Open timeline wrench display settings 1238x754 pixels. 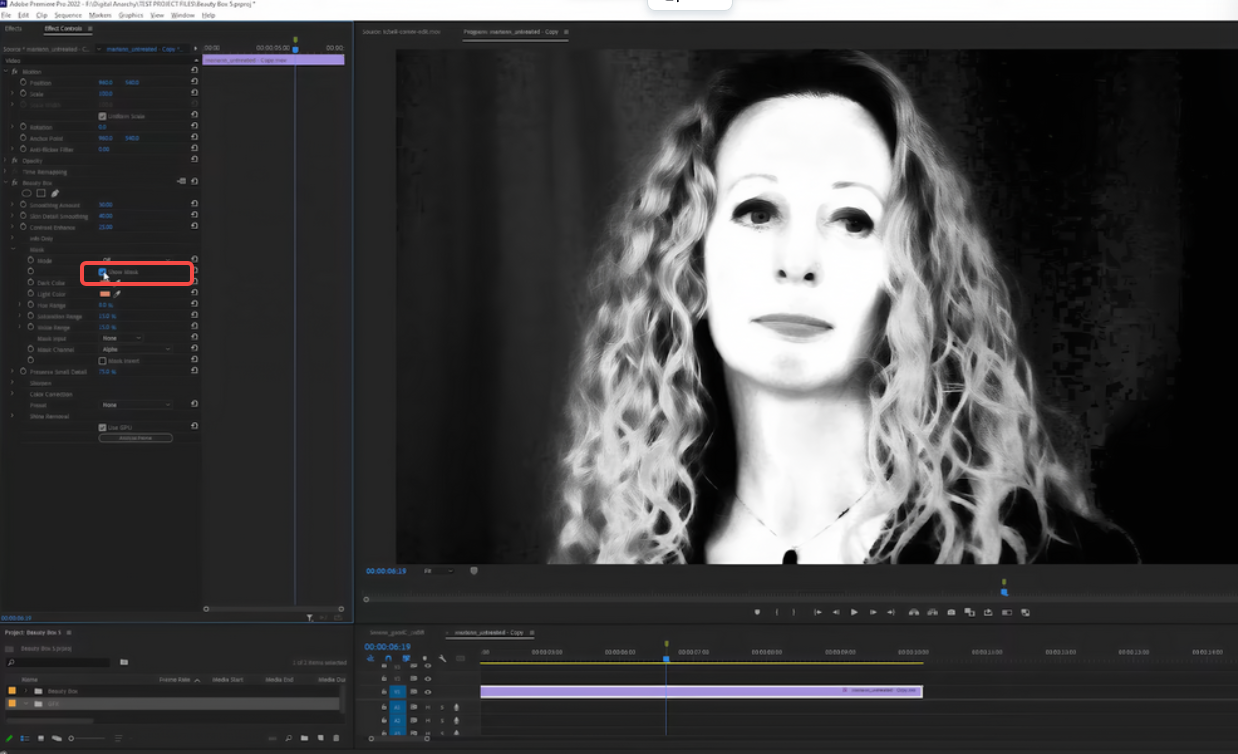(442, 658)
